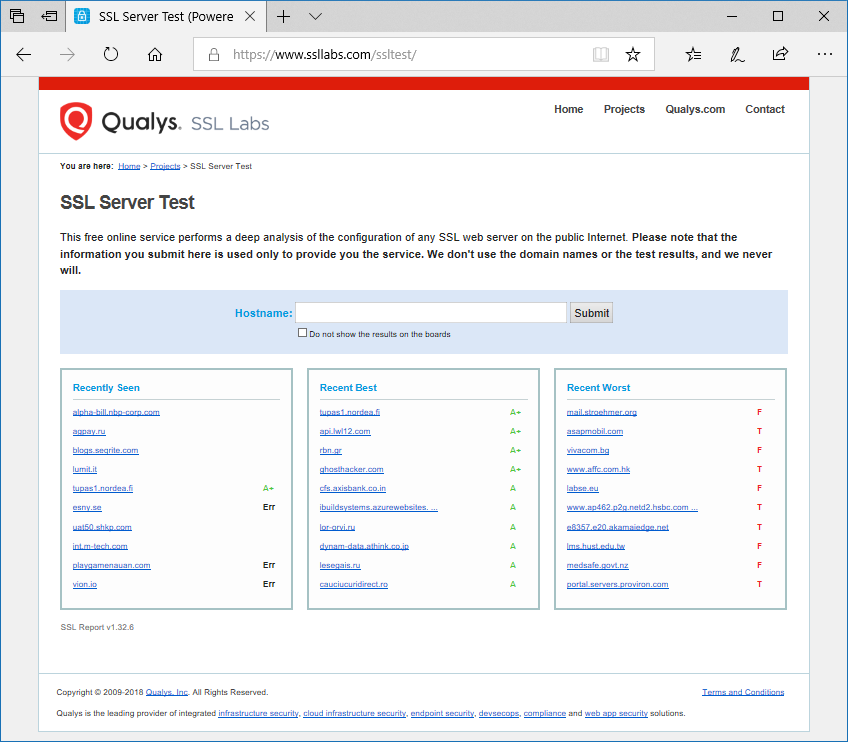Click the Share page icon
The height and width of the screenshot is (742, 848).
(x=780, y=54)
